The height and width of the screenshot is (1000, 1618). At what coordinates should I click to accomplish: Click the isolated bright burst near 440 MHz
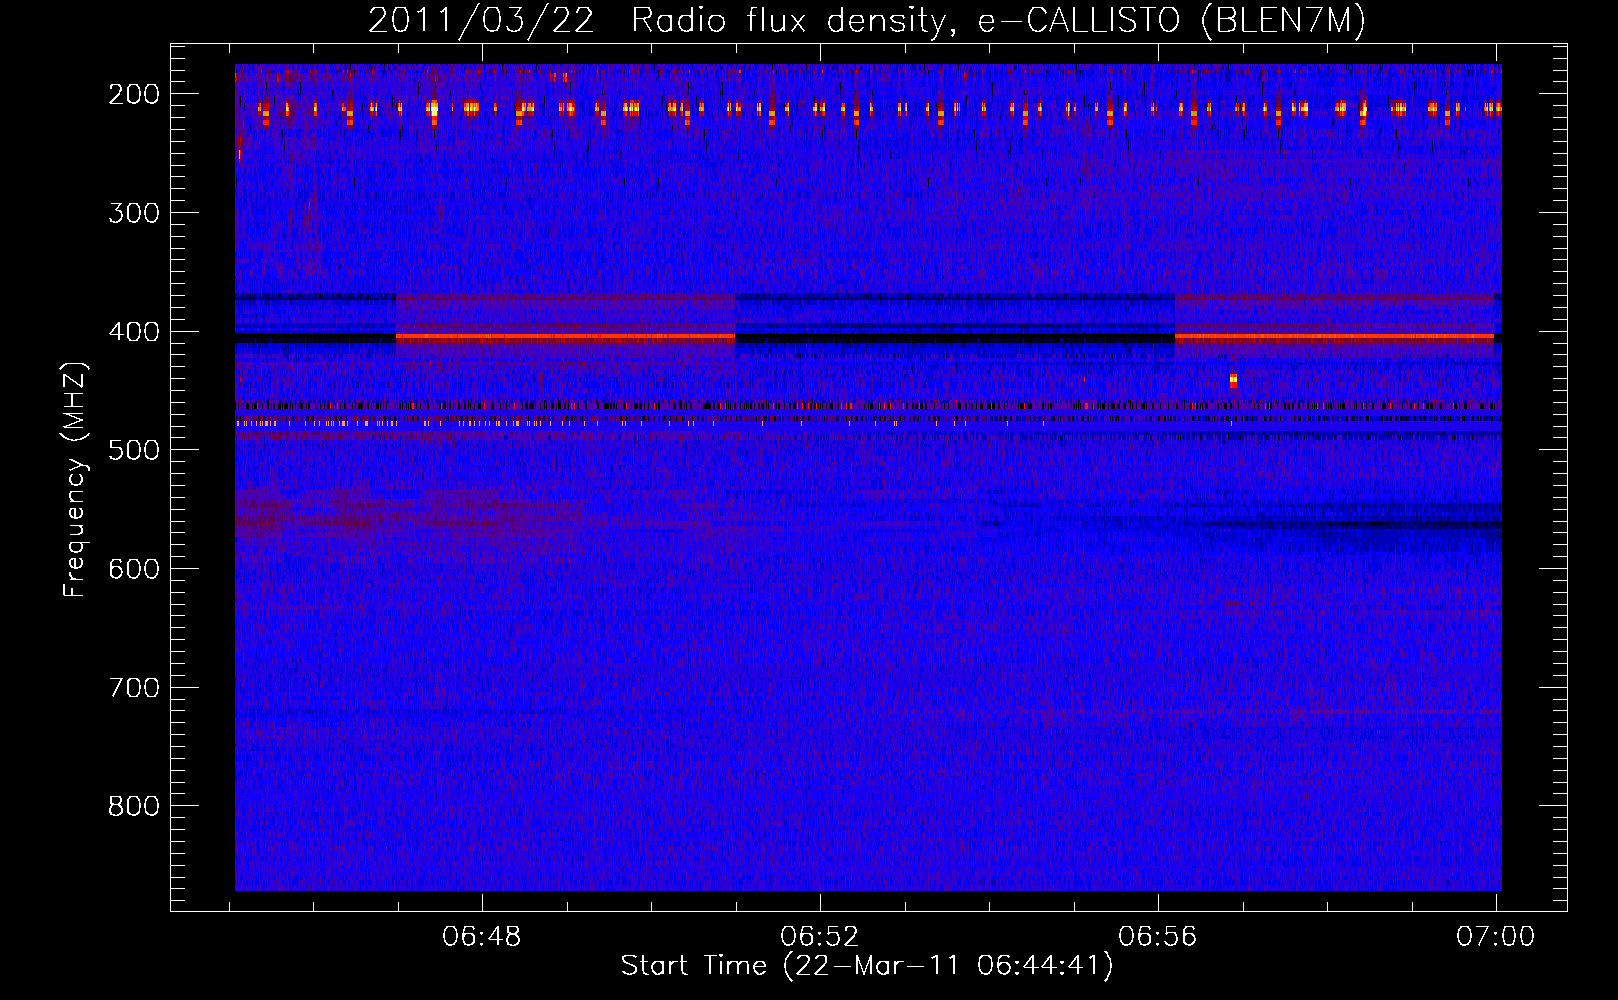[1233, 380]
